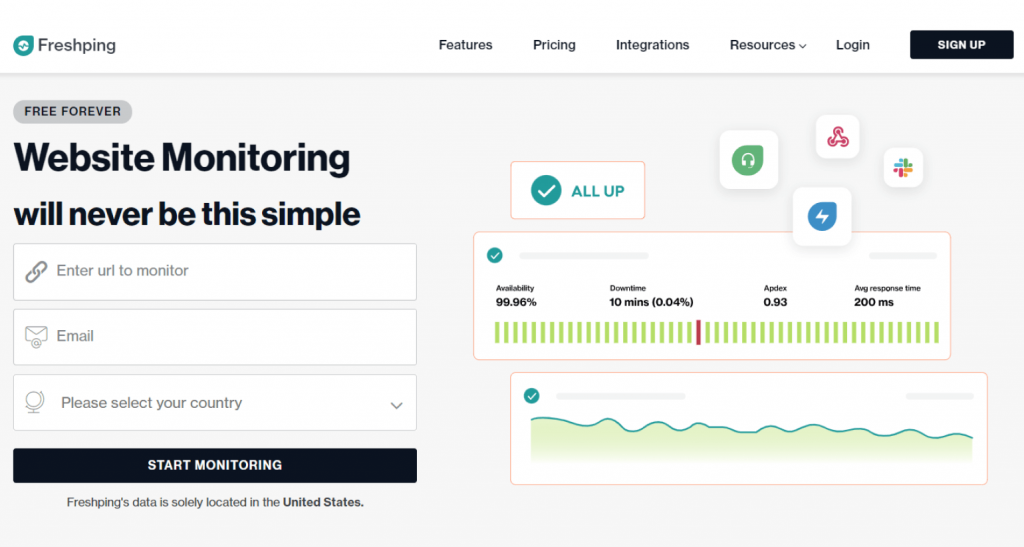
Task: Click the green response time area chart
Action: (752, 441)
